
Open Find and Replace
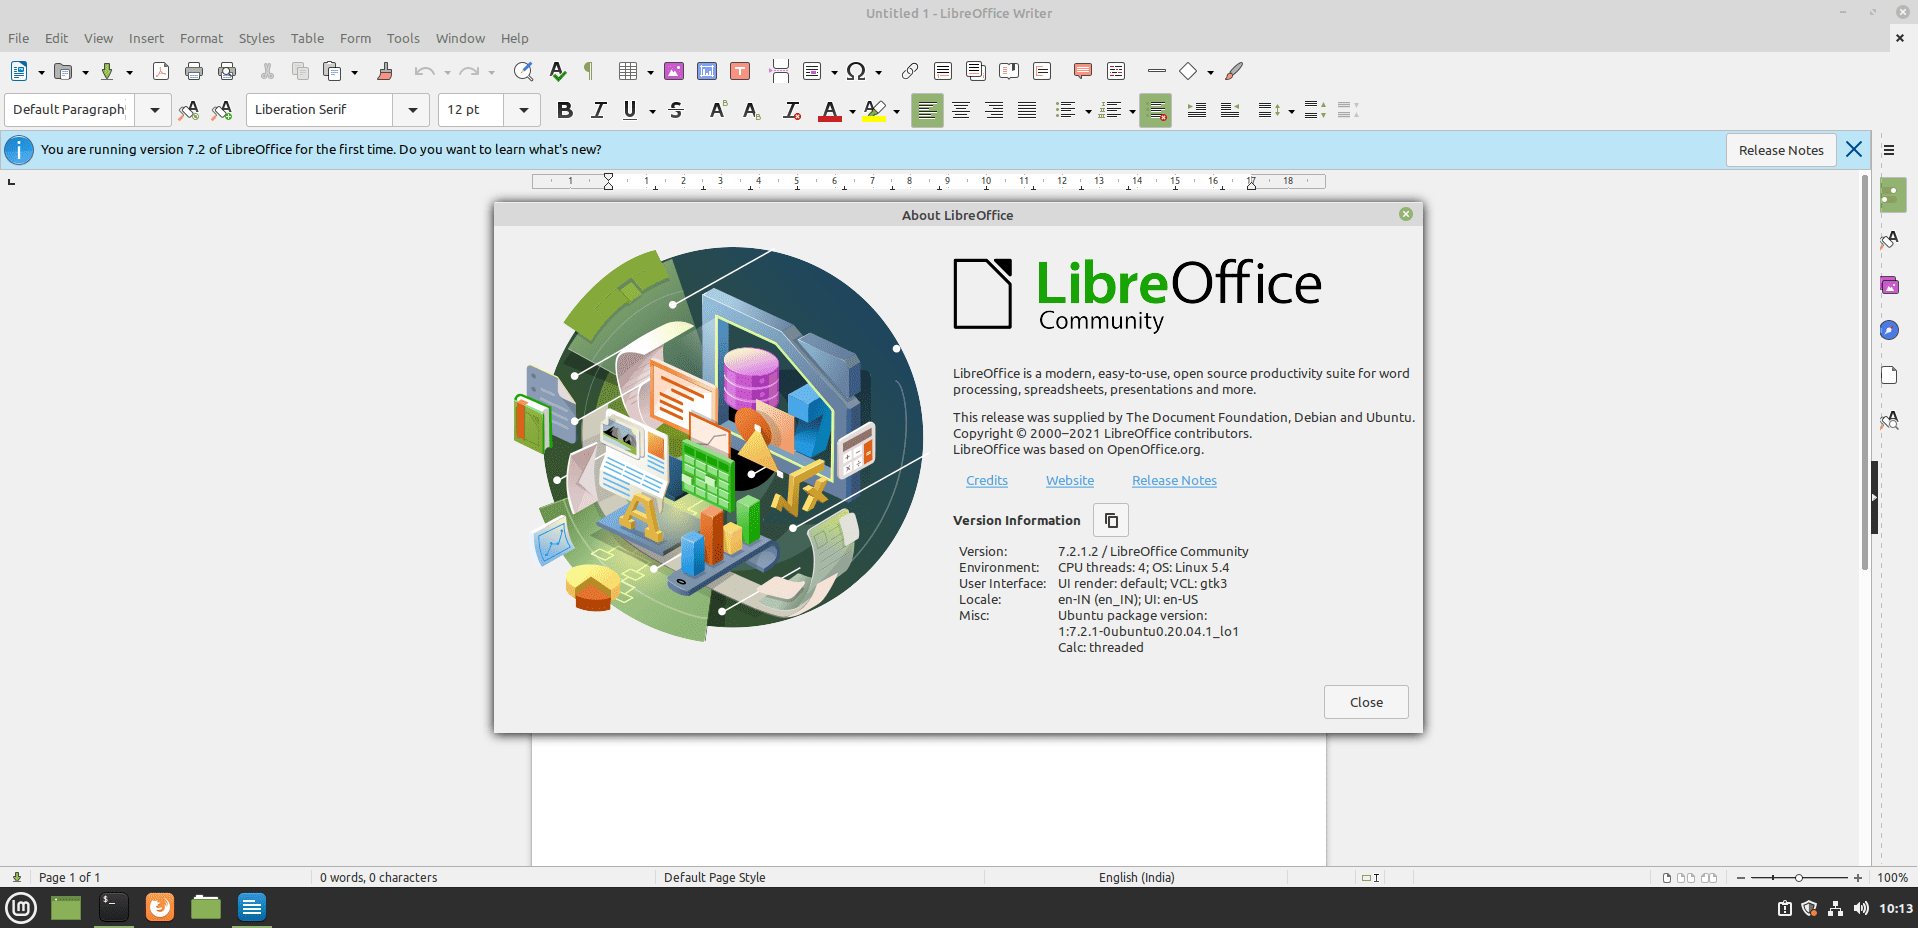tap(523, 71)
